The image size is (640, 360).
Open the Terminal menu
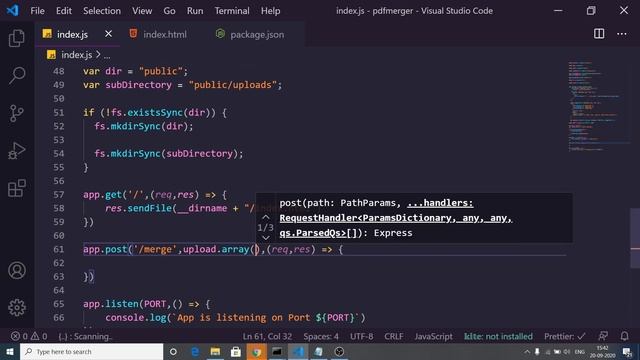pos(232,11)
